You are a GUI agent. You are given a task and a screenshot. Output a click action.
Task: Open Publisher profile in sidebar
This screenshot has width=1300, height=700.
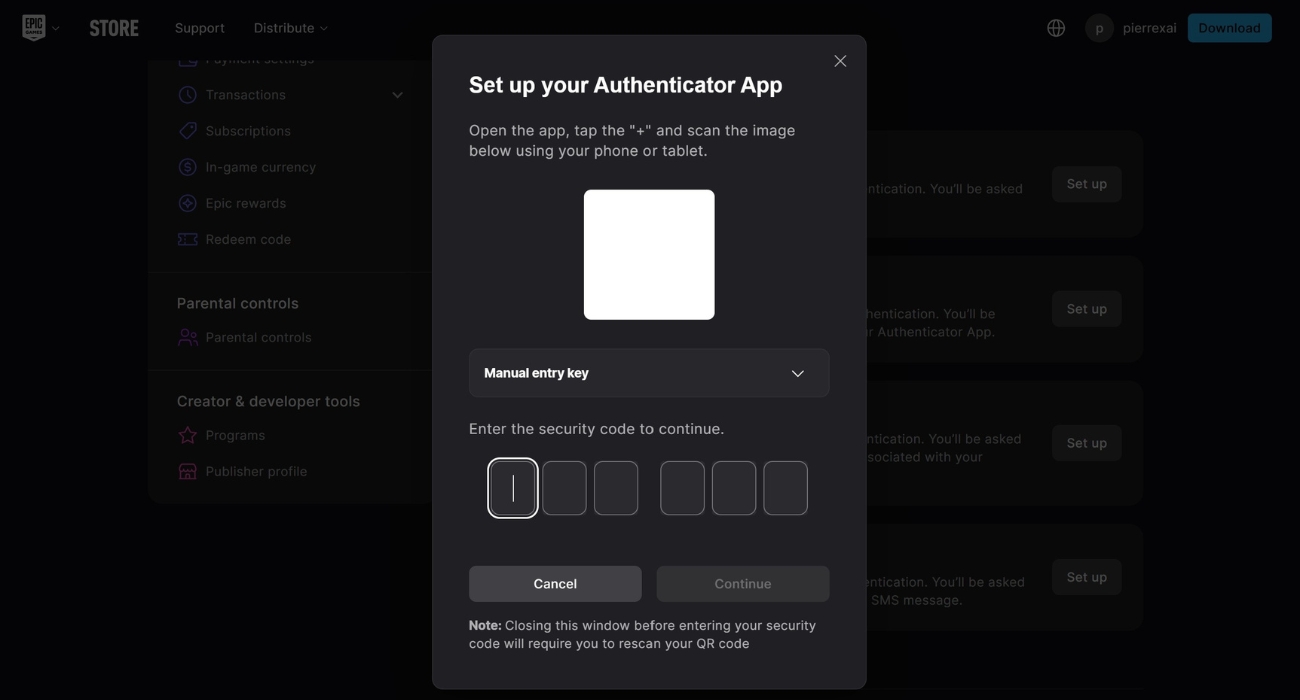256,471
